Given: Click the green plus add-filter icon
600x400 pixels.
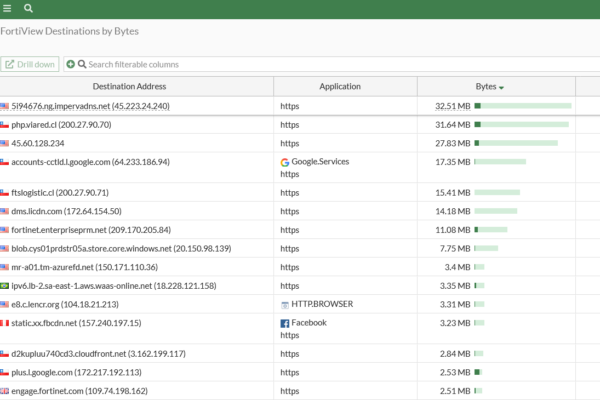Looking at the screenshot, I should (x=70, y=65).
